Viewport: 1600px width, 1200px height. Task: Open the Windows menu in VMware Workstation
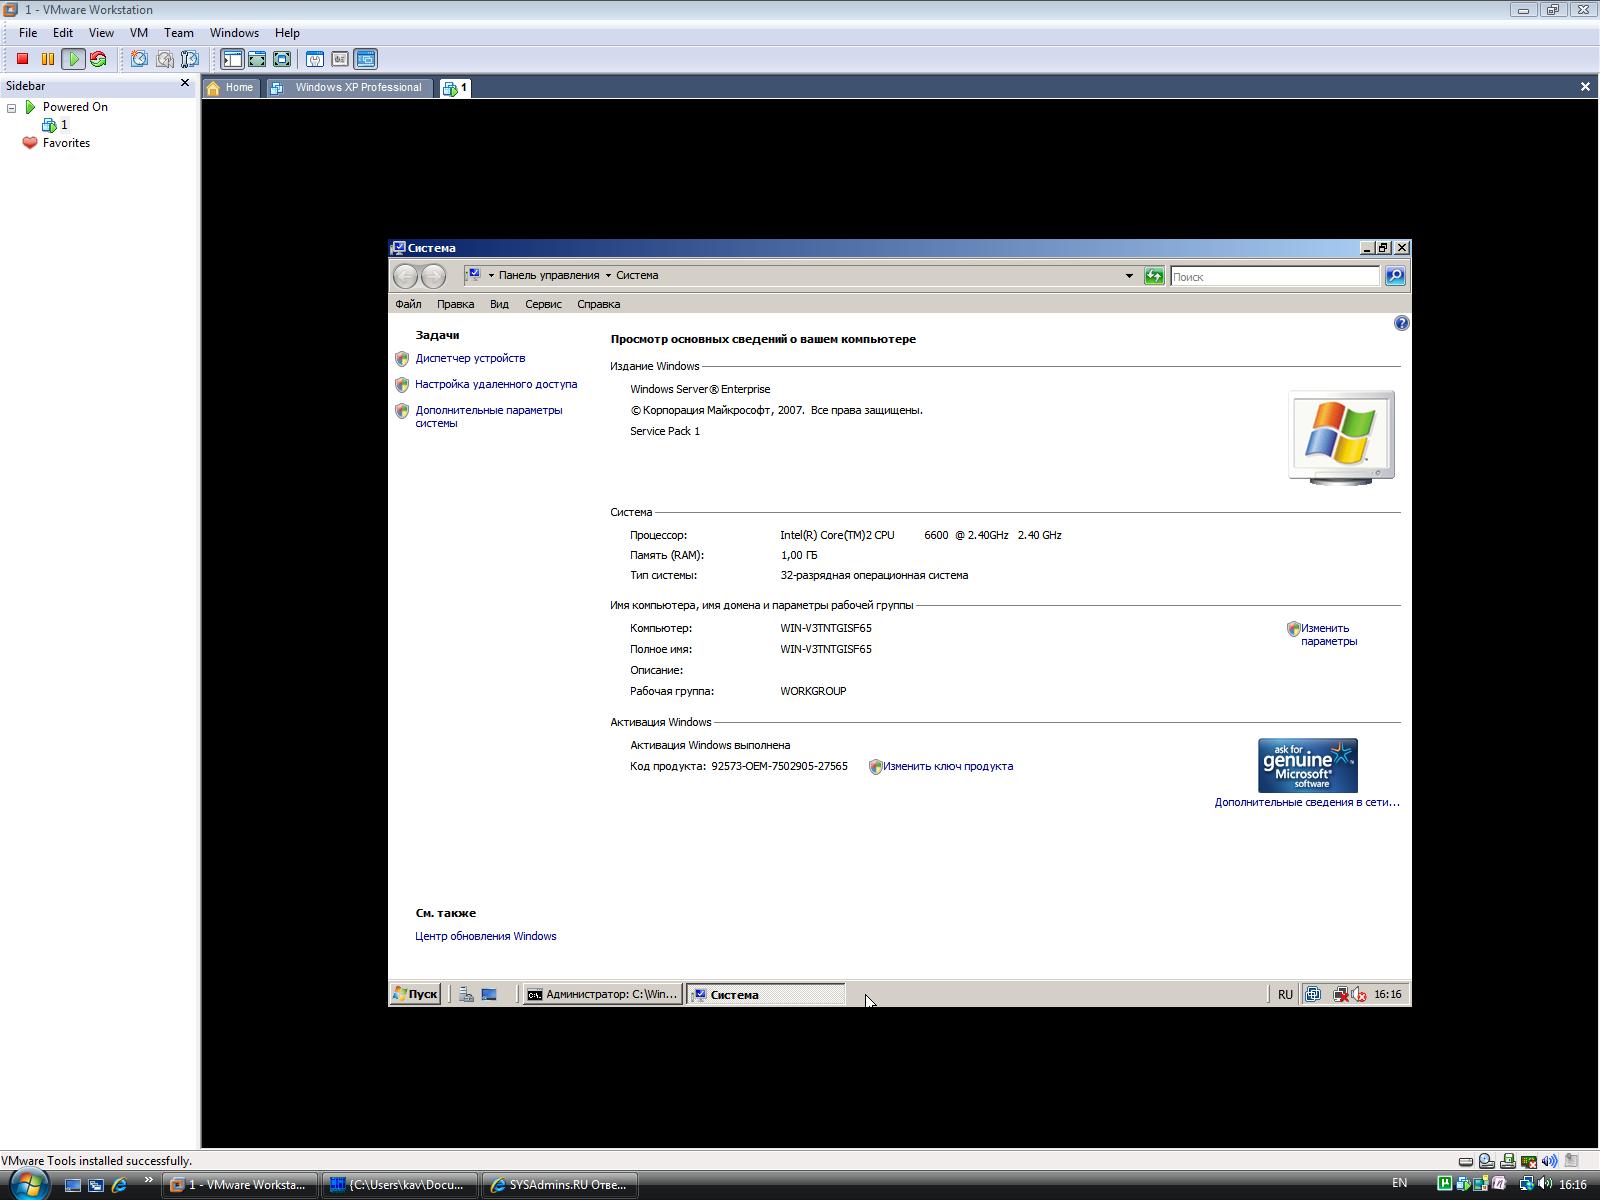234,33
